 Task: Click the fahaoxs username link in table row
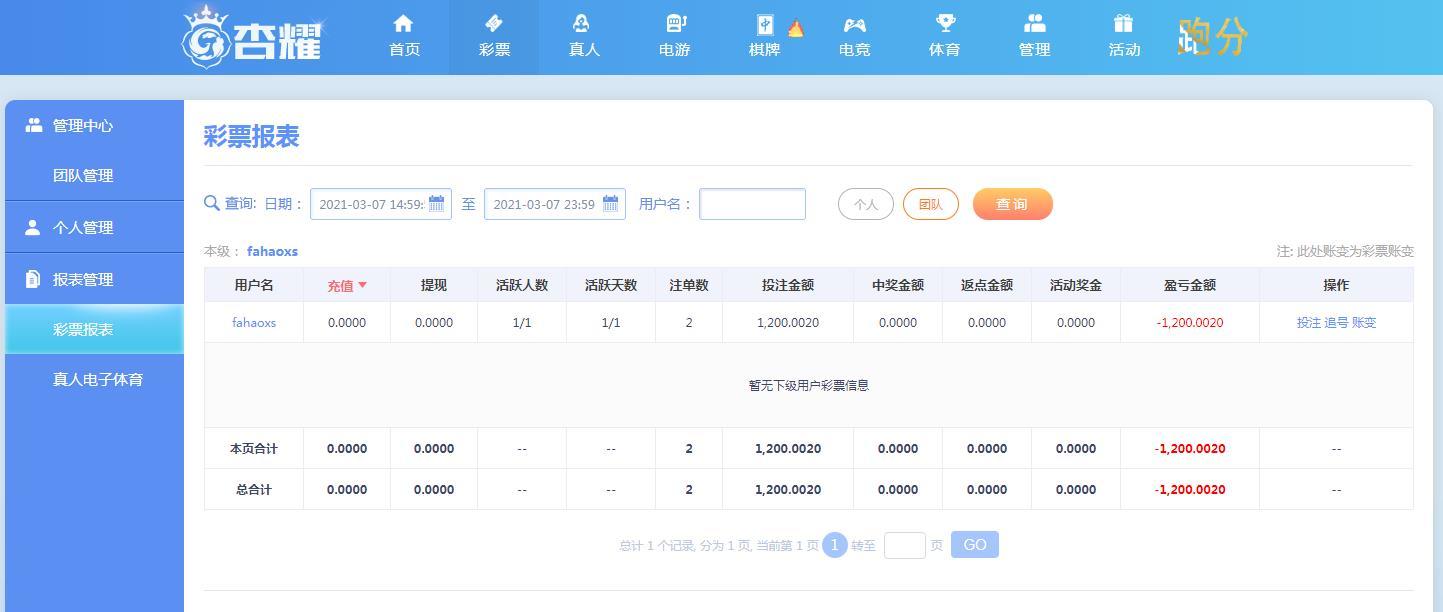(x=254, y=322)
